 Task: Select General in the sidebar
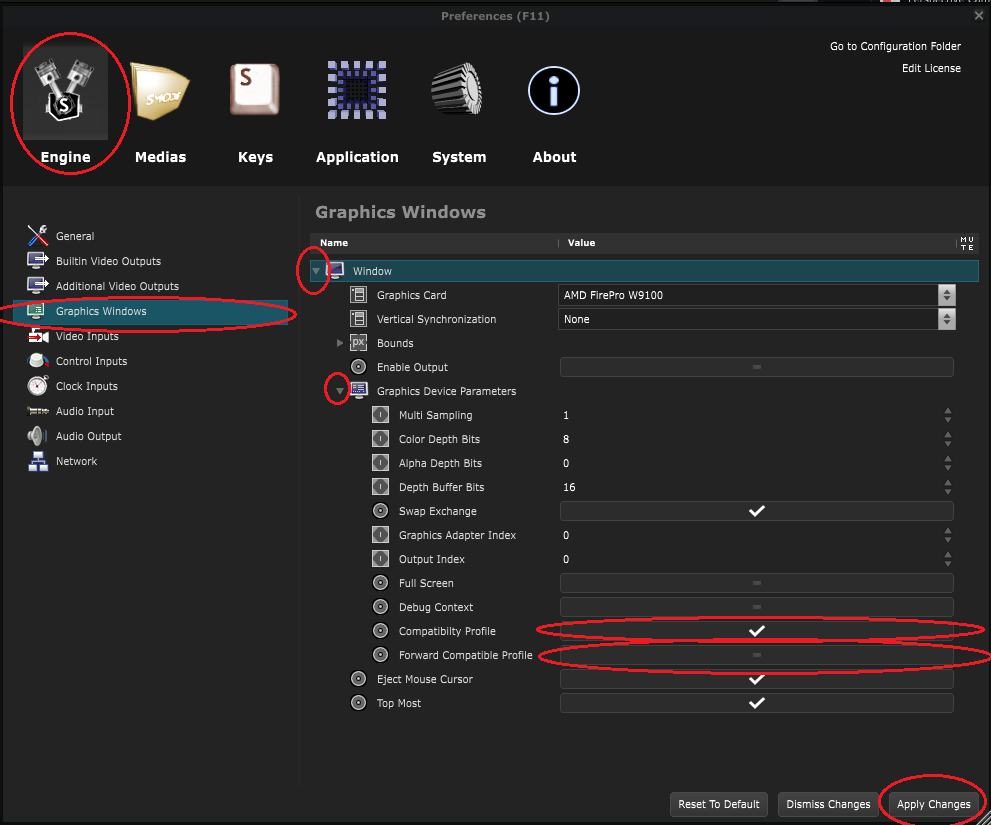coord(75,236)
